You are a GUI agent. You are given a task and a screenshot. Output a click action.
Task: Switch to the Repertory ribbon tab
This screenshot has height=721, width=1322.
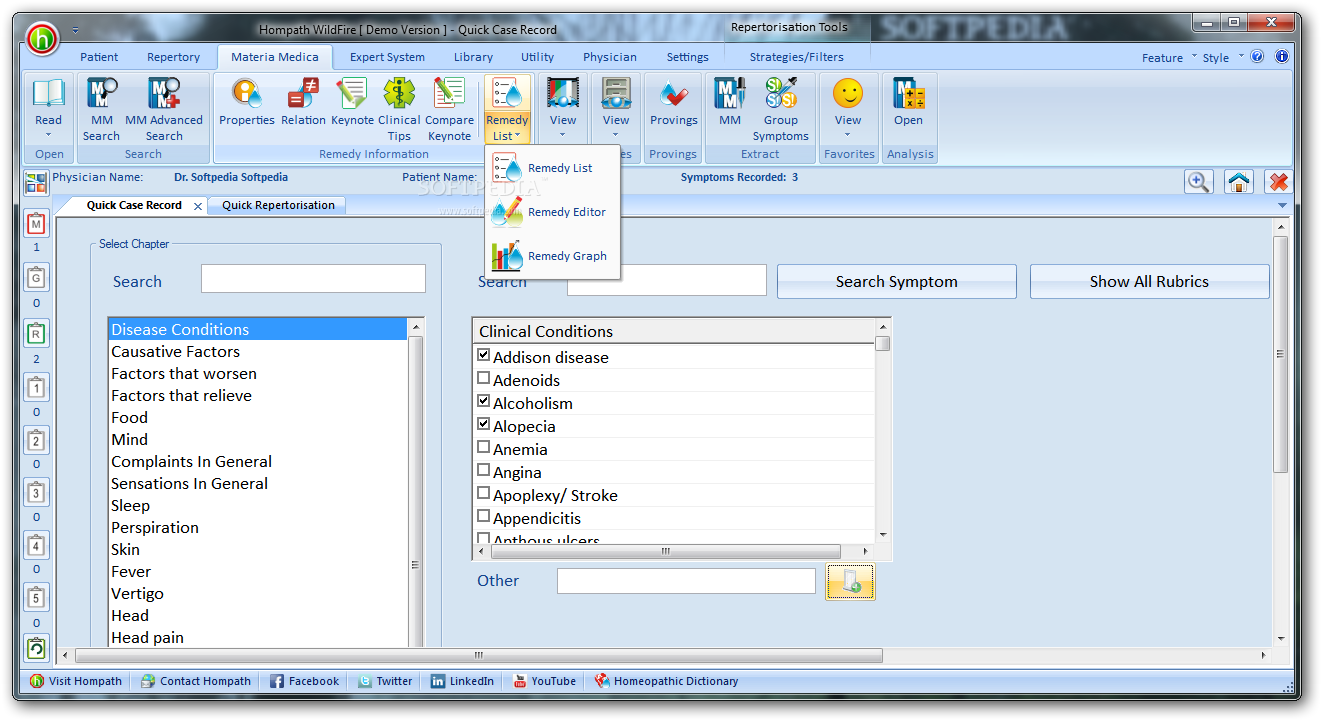pyautogui.click(x=173, y=57)
